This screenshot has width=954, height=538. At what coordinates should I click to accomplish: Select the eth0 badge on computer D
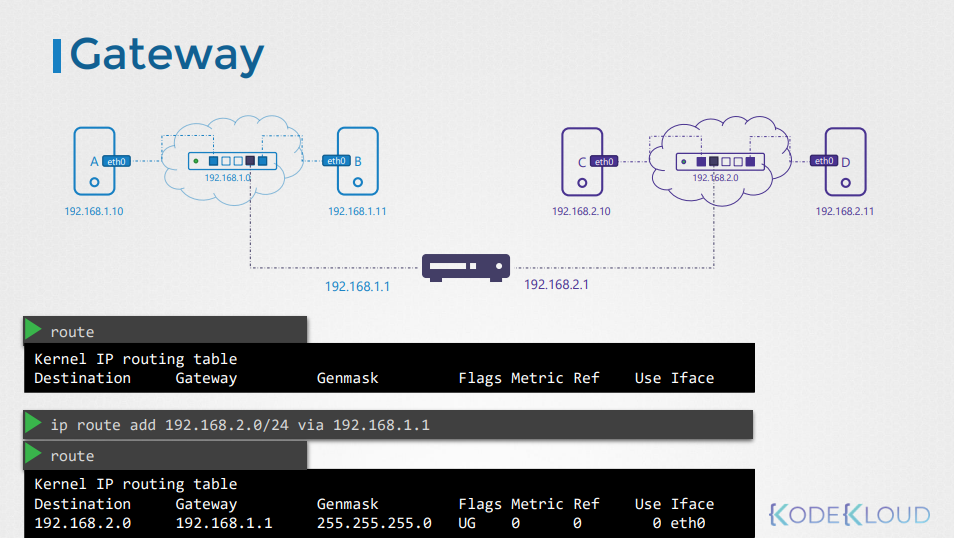(x=824, y=160)
